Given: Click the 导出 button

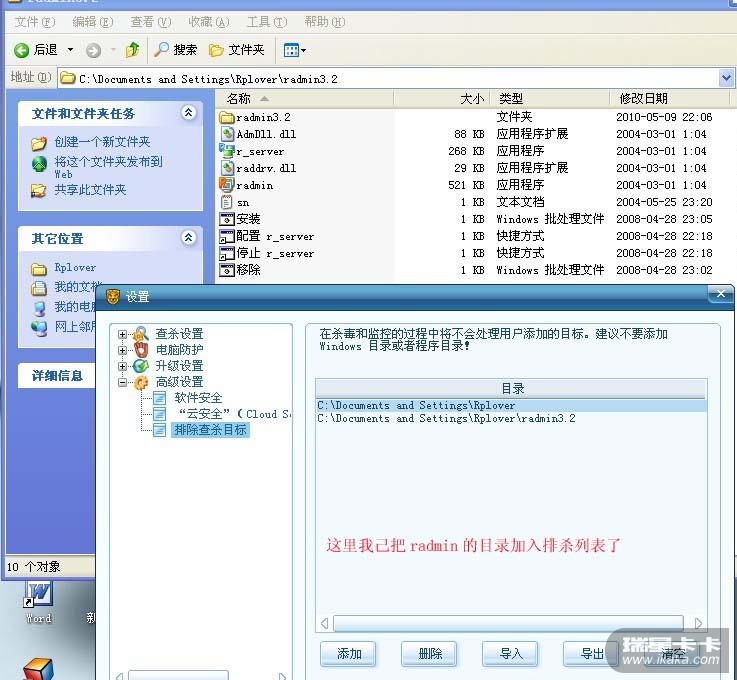Looking at the screenshot, I should 591,654.
